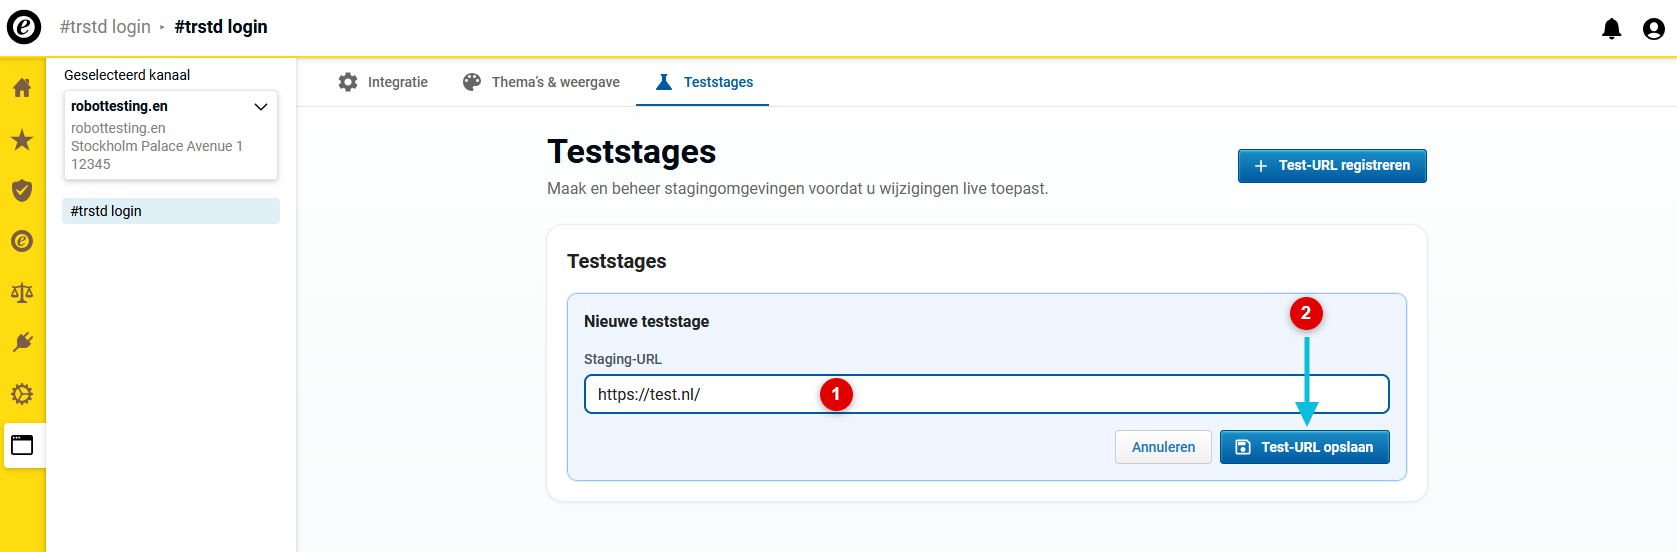The width and height of the screenshot is (1677, 552).
Task: Click the flask icon on Teststages tab
Action: 664,82
